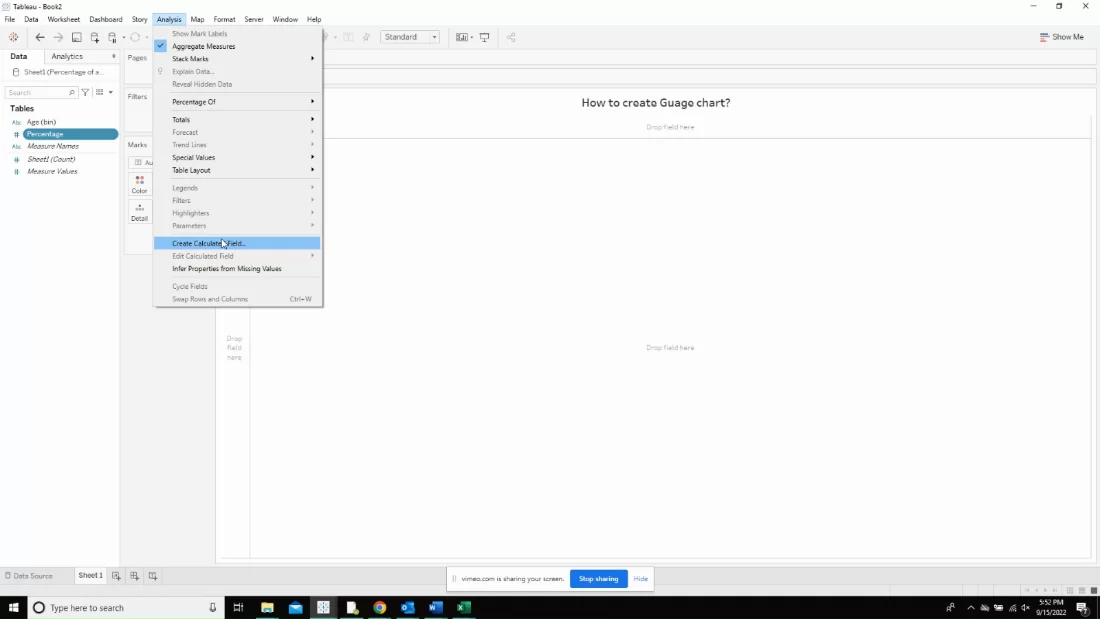Click the pin/fix axes toolbar icon
1100x619 pixels.
pyautogui.click(x=366, y=37)
